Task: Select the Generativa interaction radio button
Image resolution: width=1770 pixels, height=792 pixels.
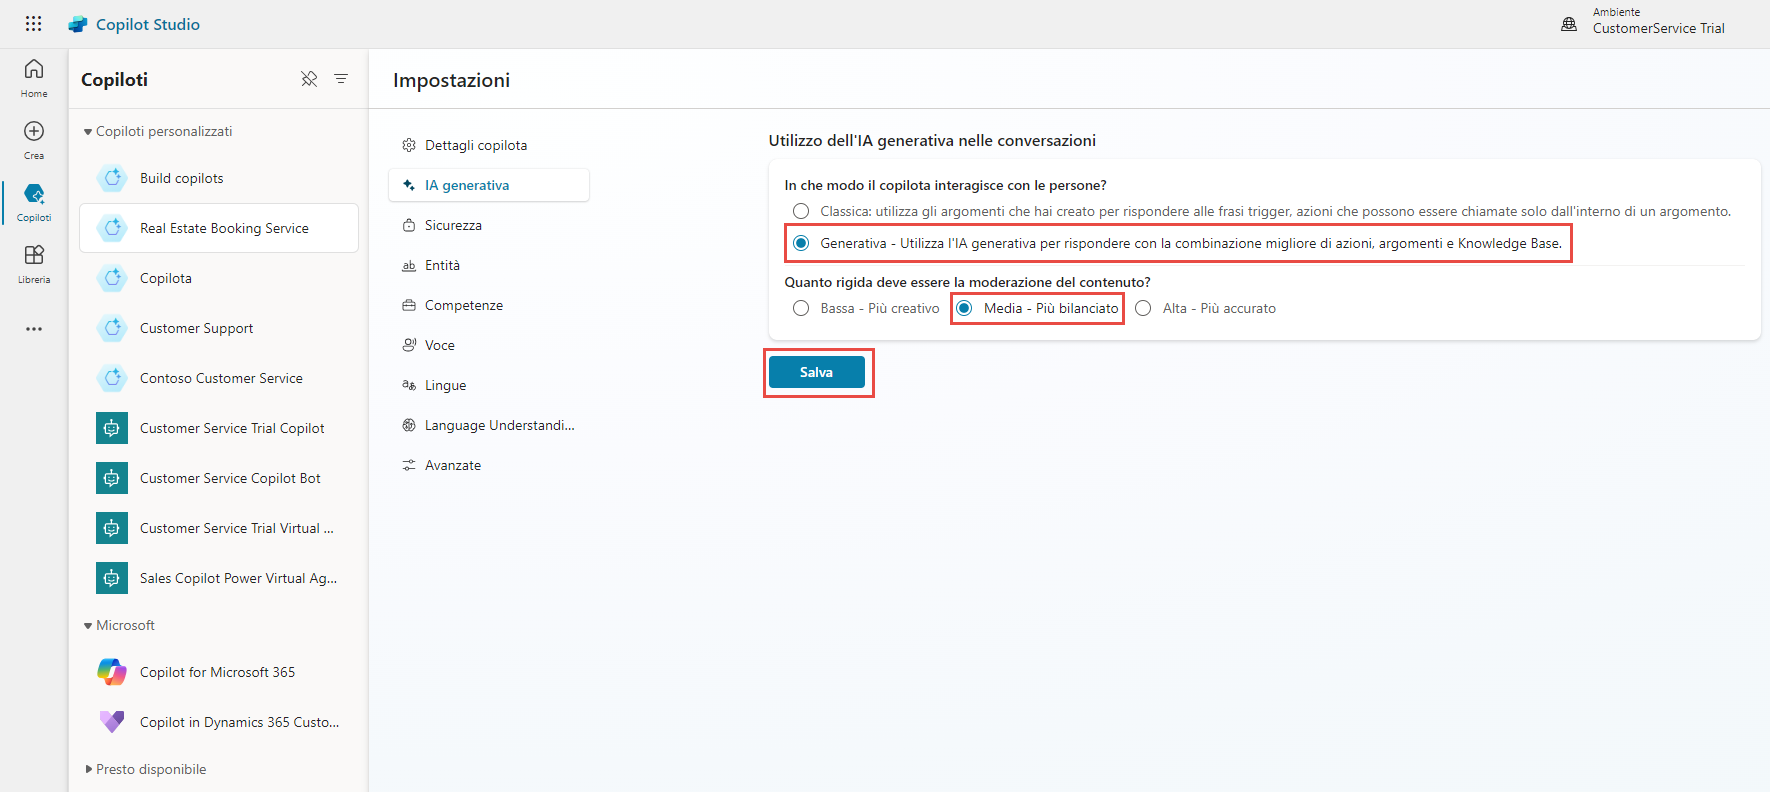Action: (801, 243)
